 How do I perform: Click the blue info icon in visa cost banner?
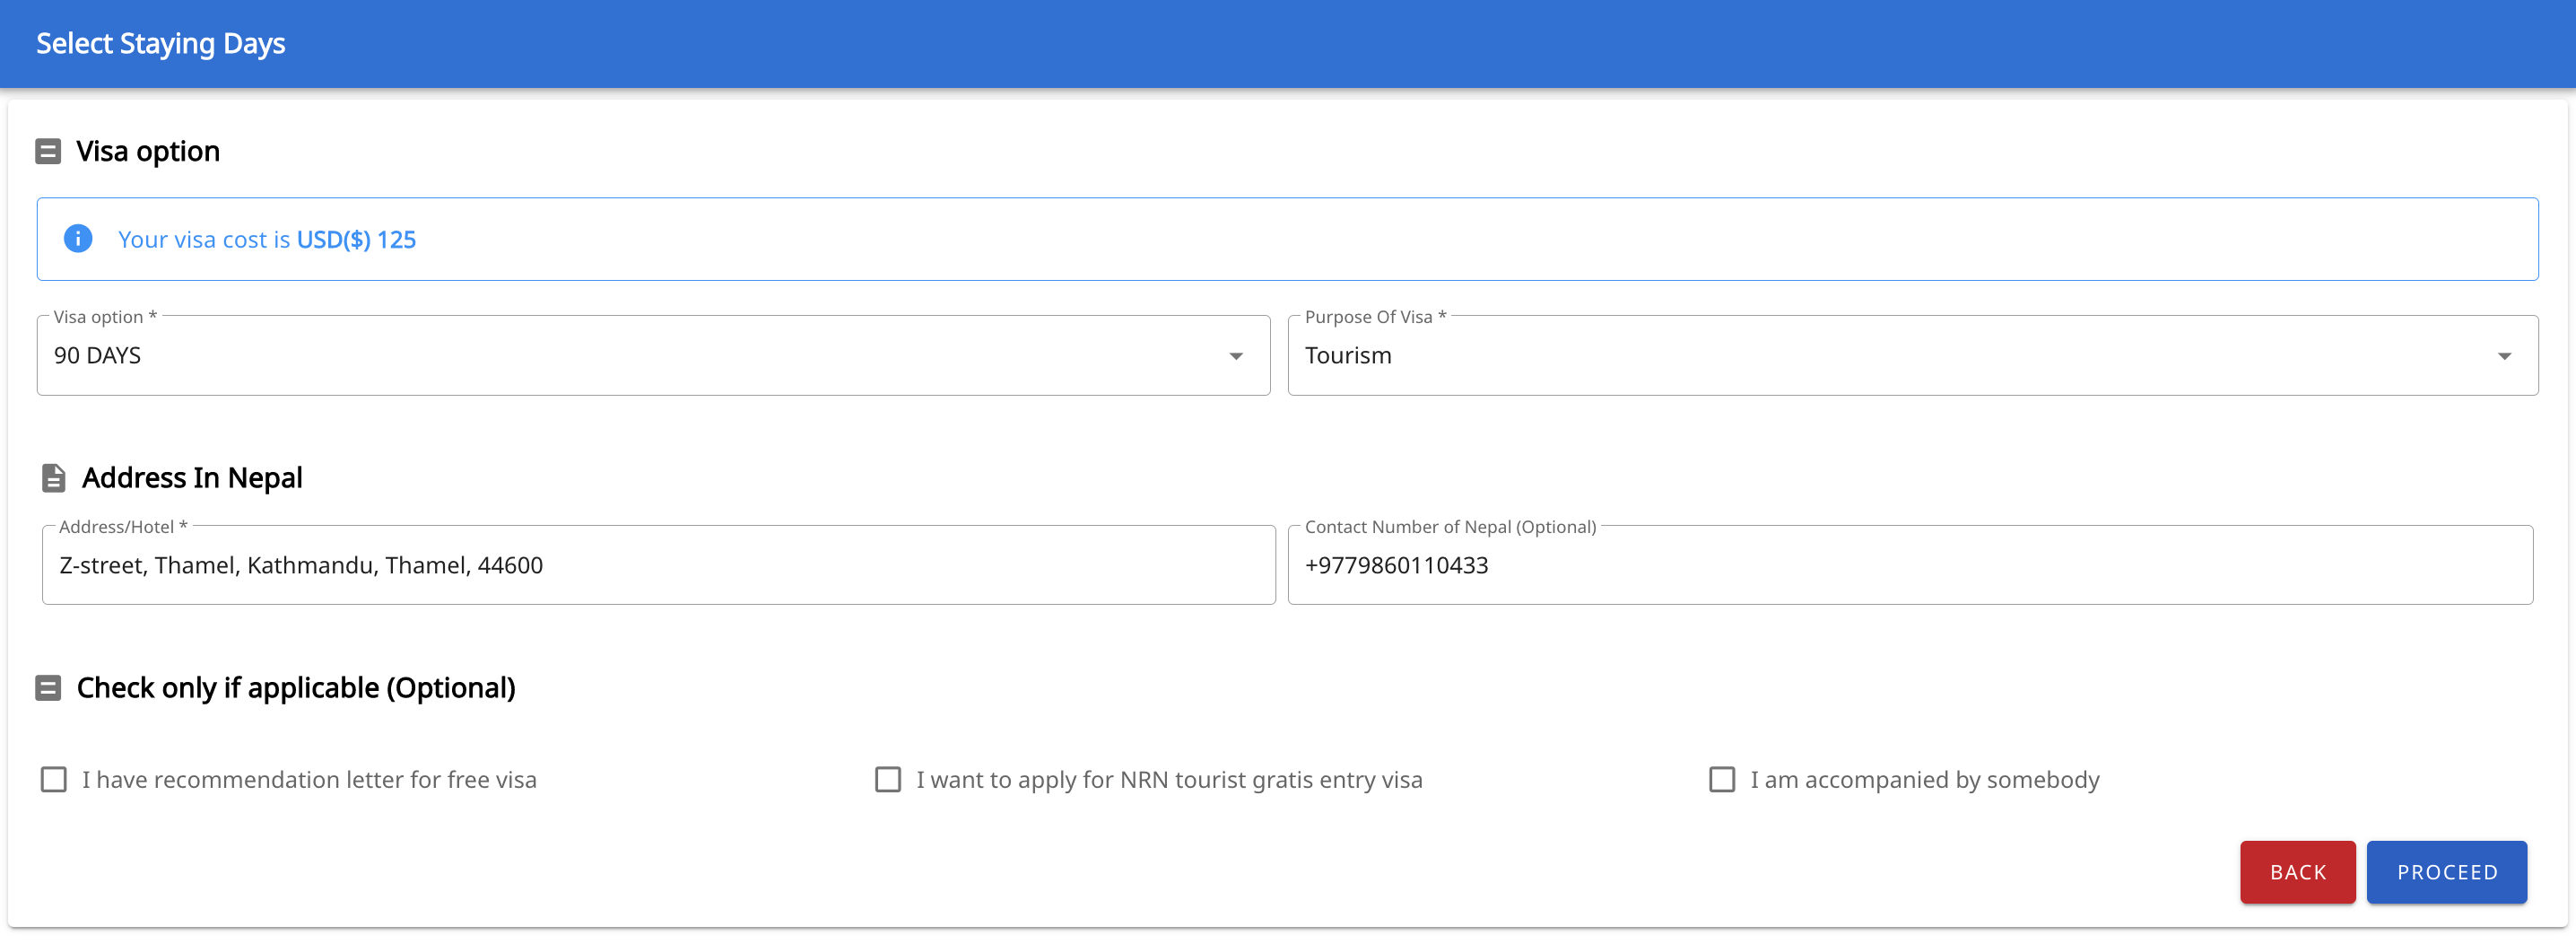78,239
